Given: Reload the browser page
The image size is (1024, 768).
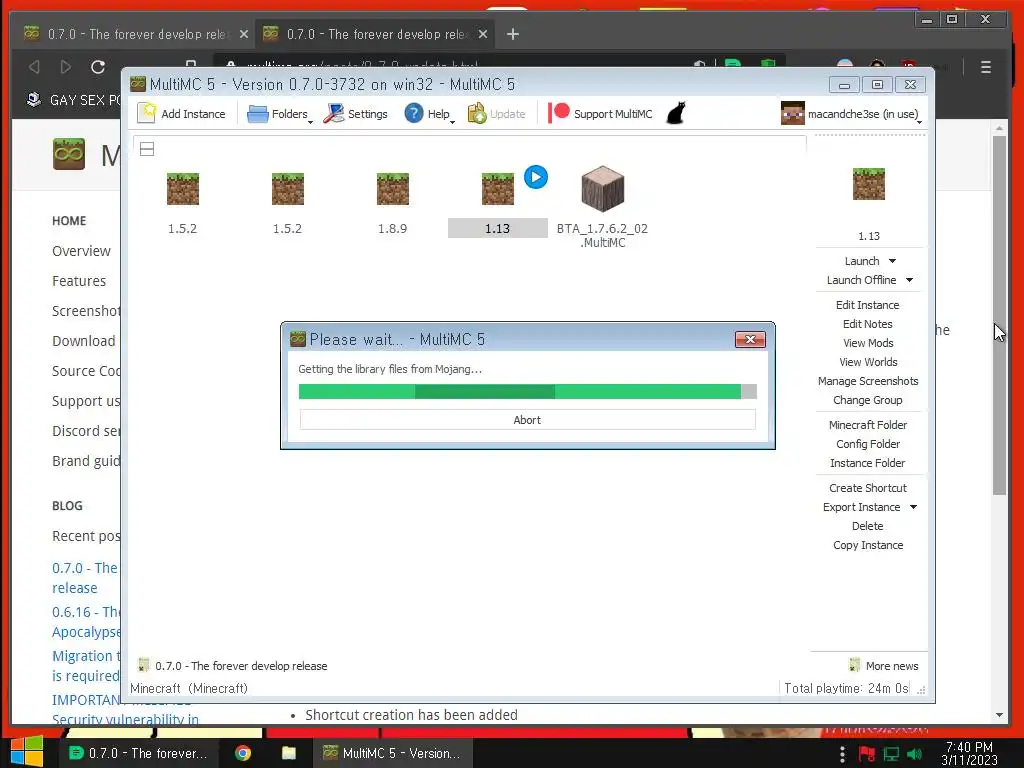Looking at the screenshot, I should click(98, 67).
